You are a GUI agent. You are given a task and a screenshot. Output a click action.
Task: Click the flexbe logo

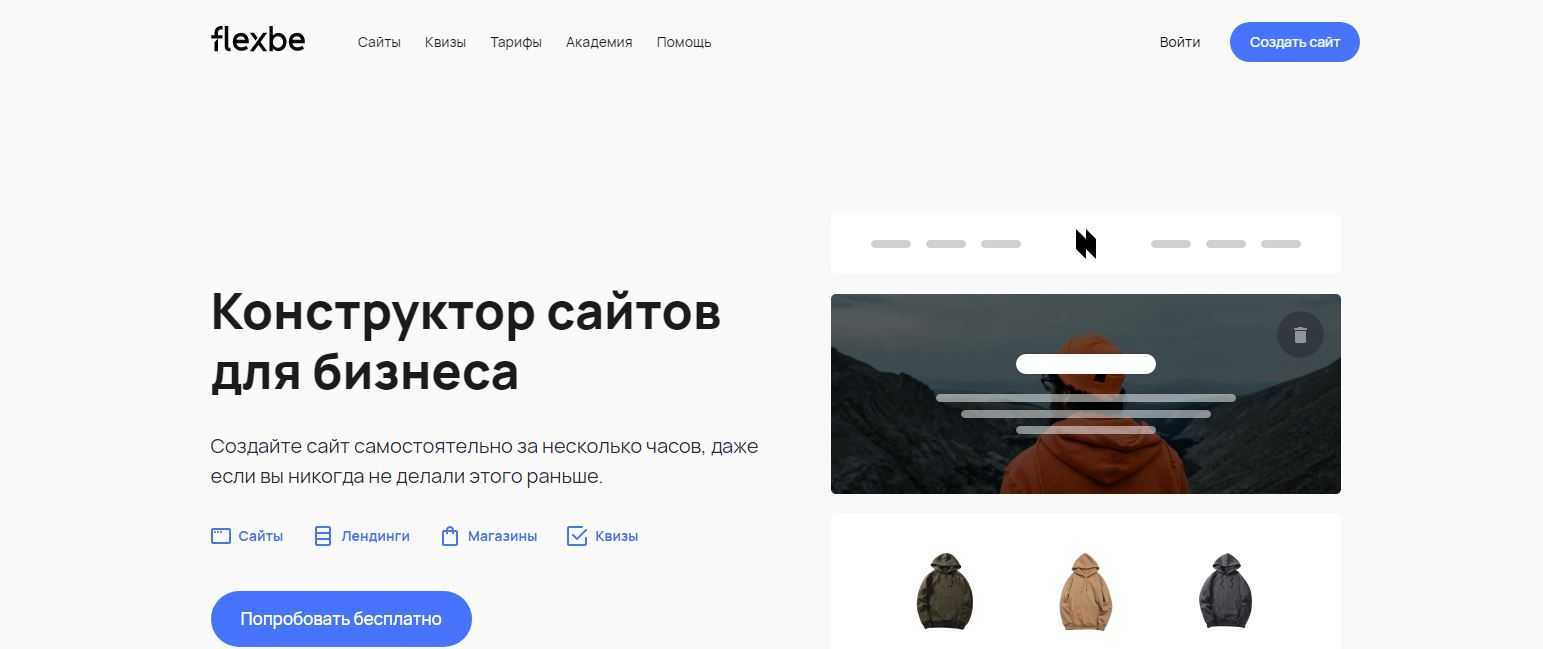pos(258,40)
